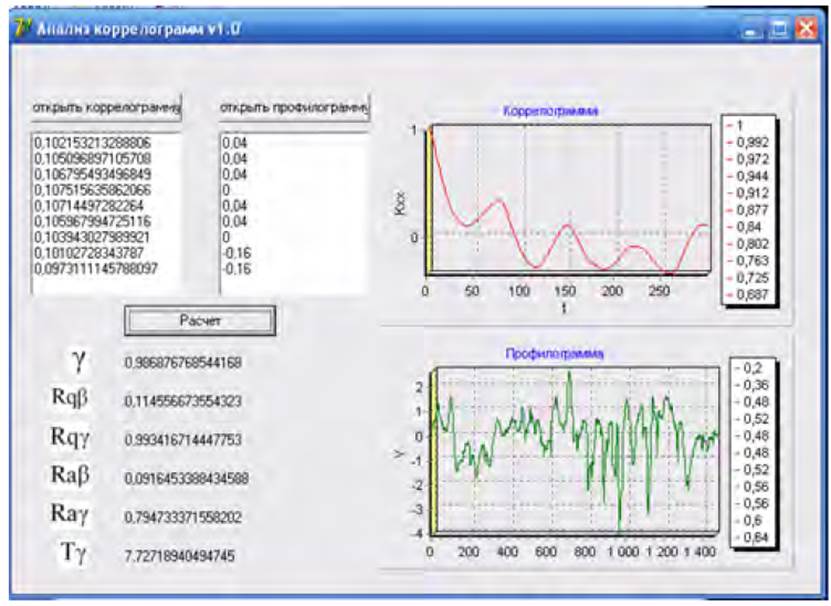Click the Tγ result value 7,72718940494745
The image size is (831, 606).
click(x=180, y=555)
